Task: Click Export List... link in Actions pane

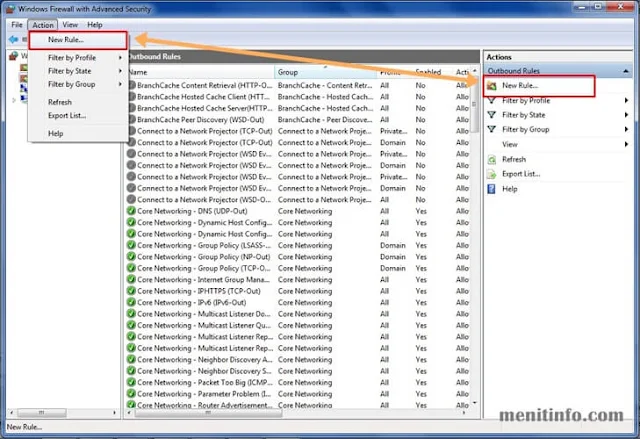Action: (521, 174)
